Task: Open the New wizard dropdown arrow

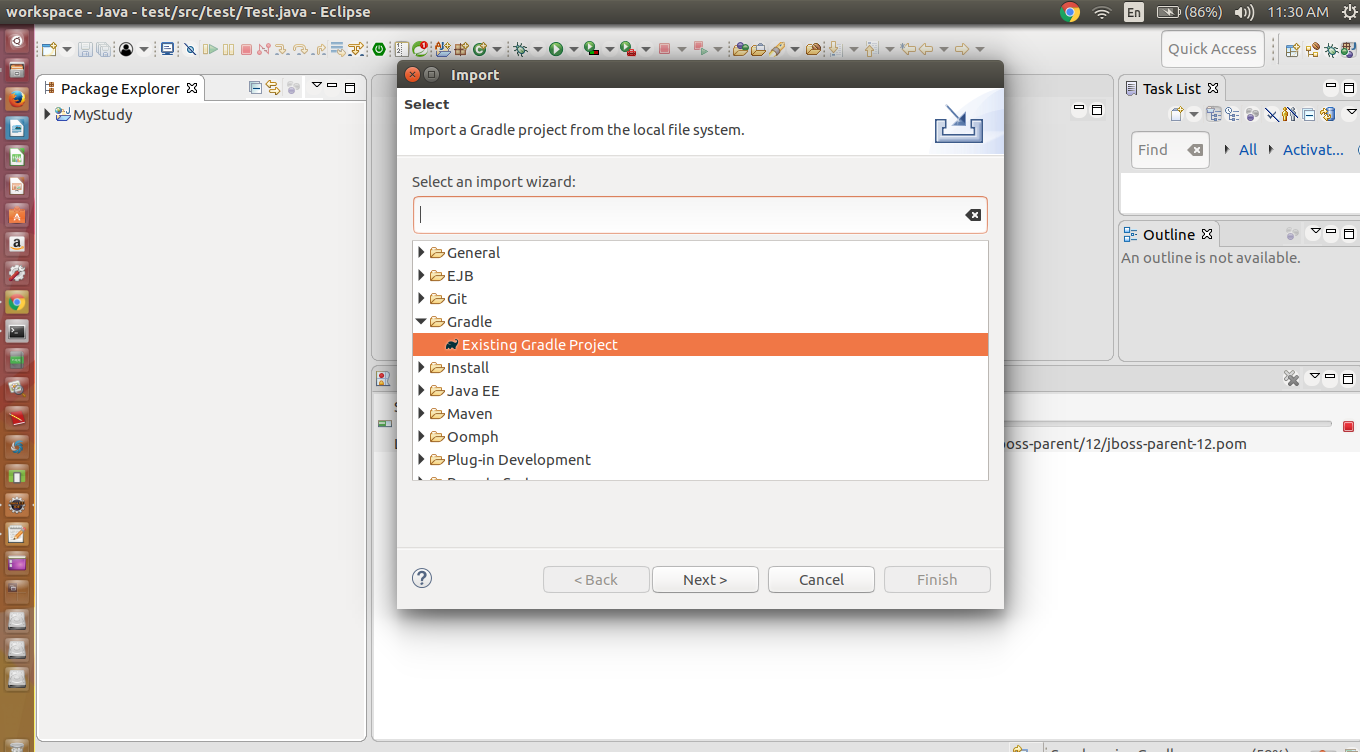Action: pos(66,49)
